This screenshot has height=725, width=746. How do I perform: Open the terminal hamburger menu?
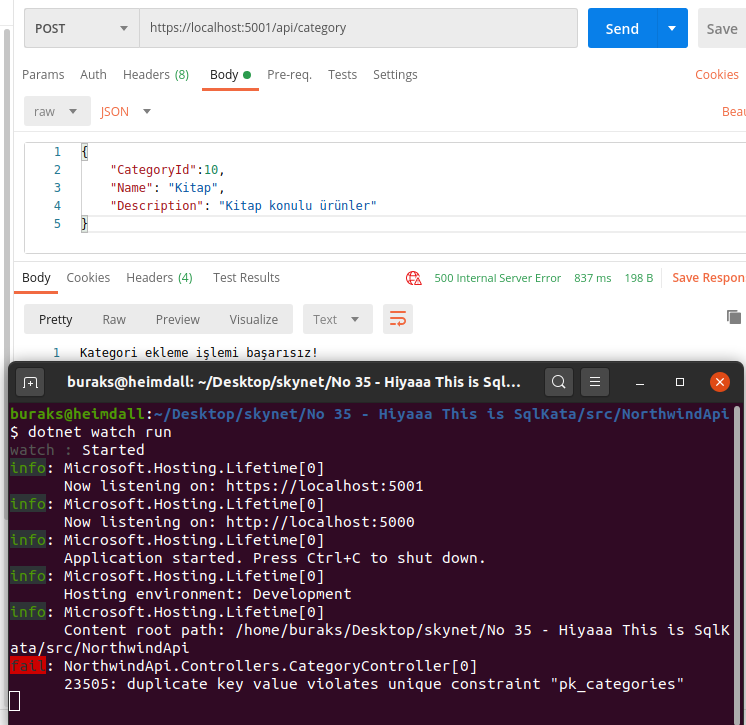[594, 382]
